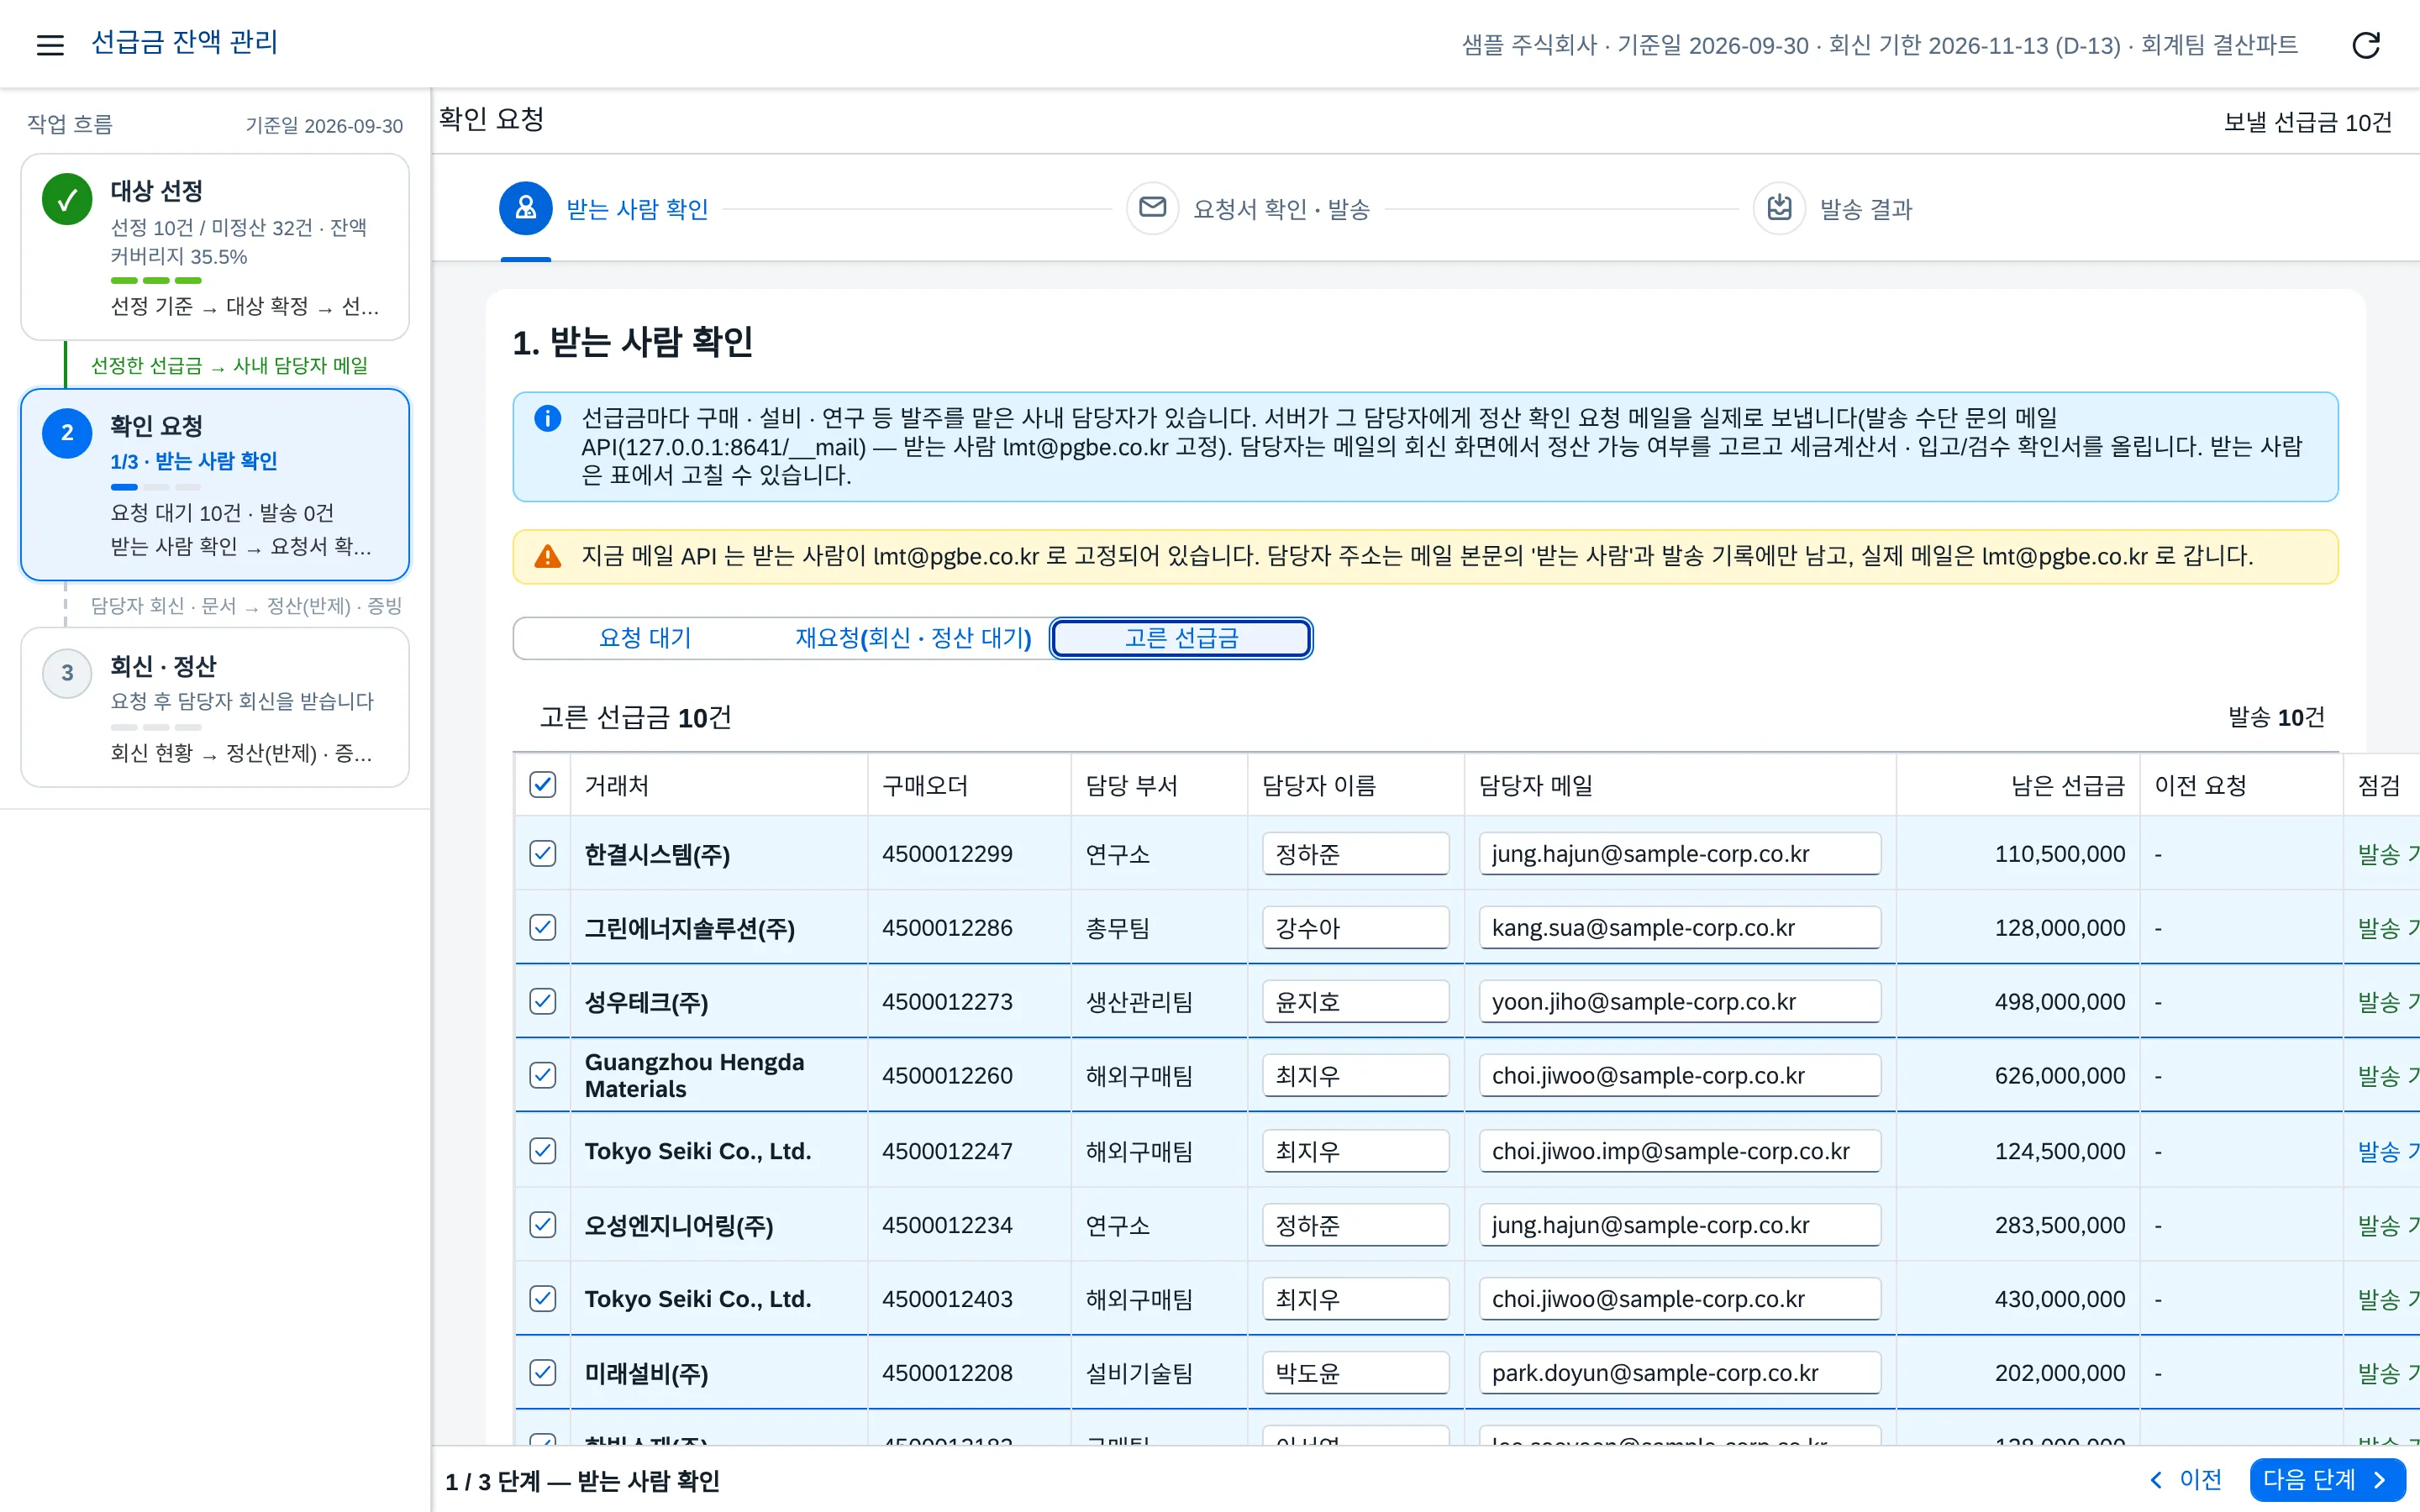Image resolution: width=2420 pixels, height=1512 pixels.
Task: Click the 발송 결과 inbox step icon
Action: 1779,208
